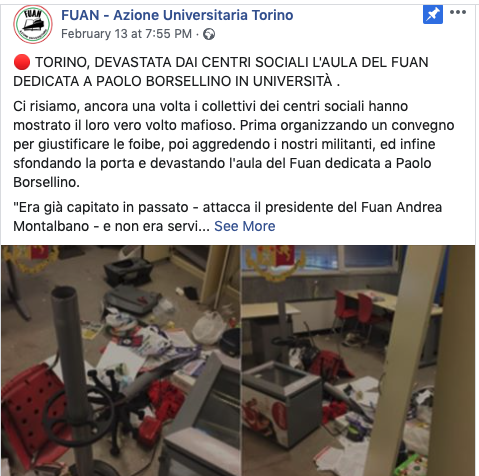Image resolution: width=479 pixels, height=476 pixels.
Task: Click the white plastic bag in left photo
Action: point(209,327)
